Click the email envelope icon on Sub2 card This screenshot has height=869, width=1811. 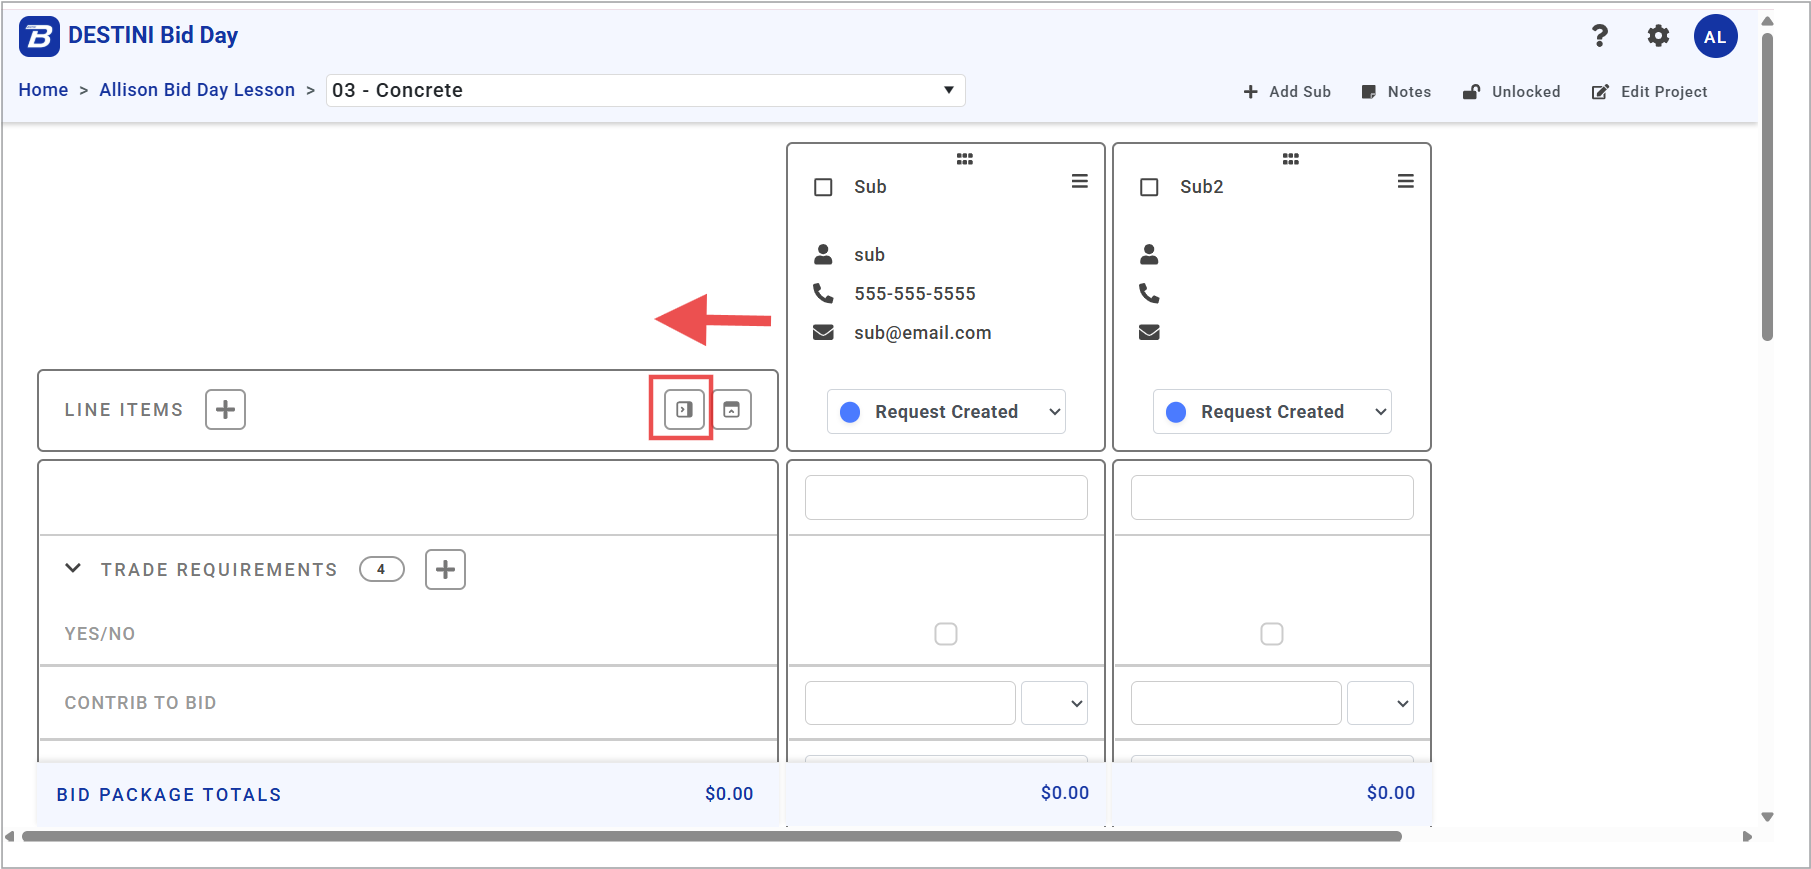[x=1149, y=332]
